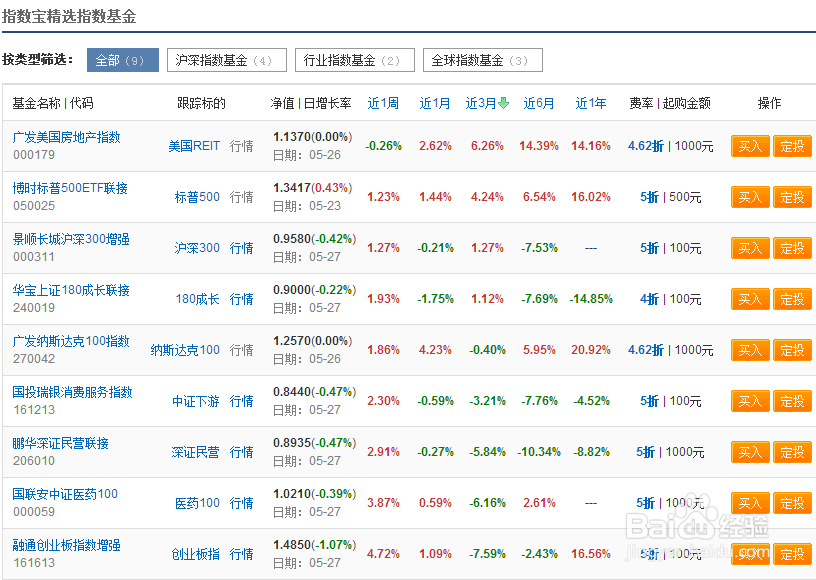
Task: View 行情 for 深证民营
Action: click(x=241, y=452)
